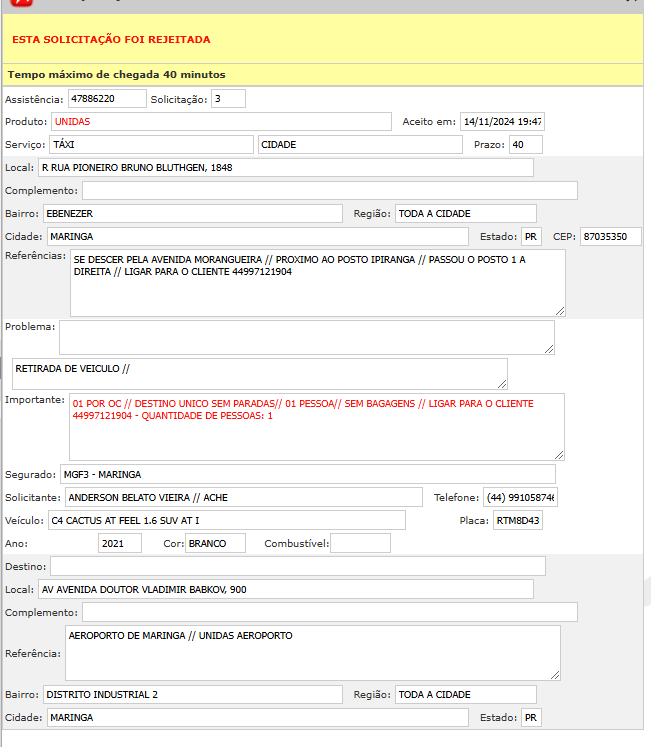Click the Prazo field with value 40
Screen dimensions: 651x747
click(526, 144)
